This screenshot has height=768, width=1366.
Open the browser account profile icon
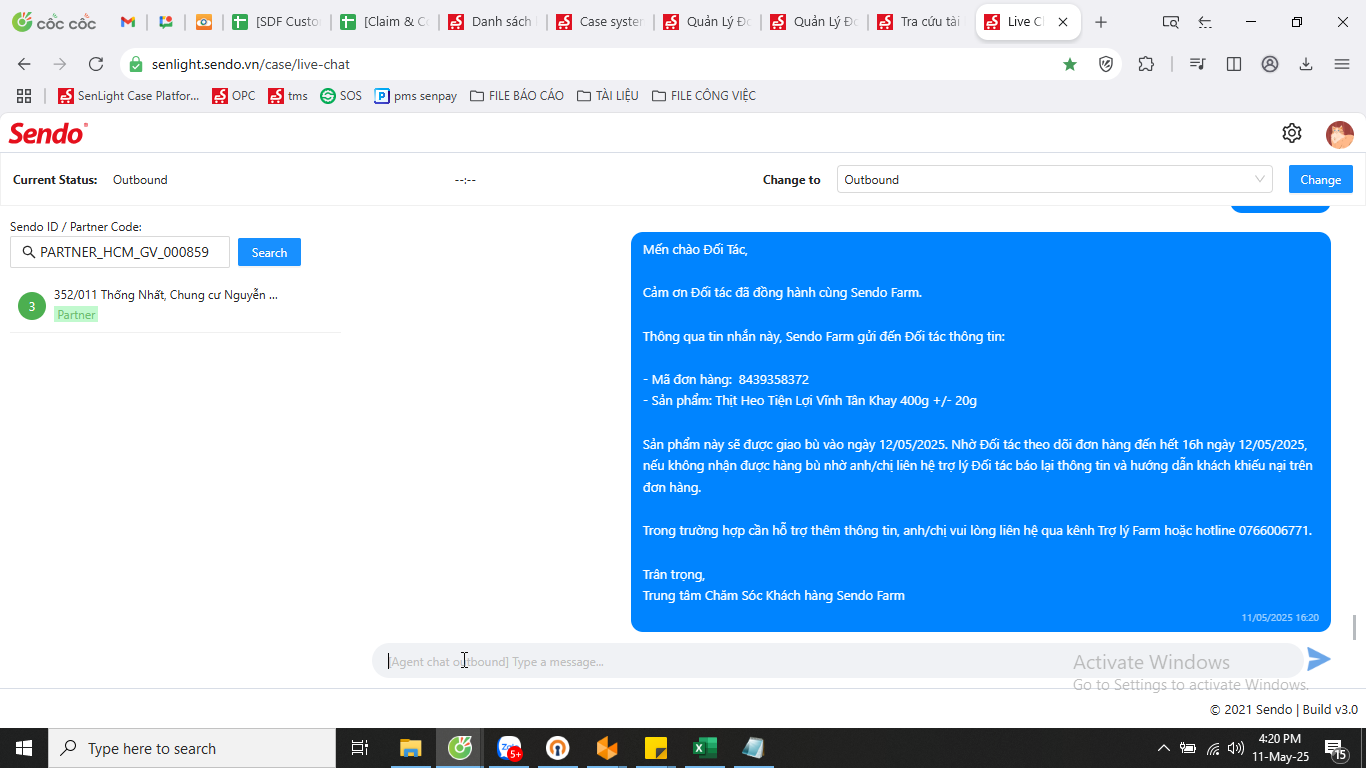point(1270,64)
